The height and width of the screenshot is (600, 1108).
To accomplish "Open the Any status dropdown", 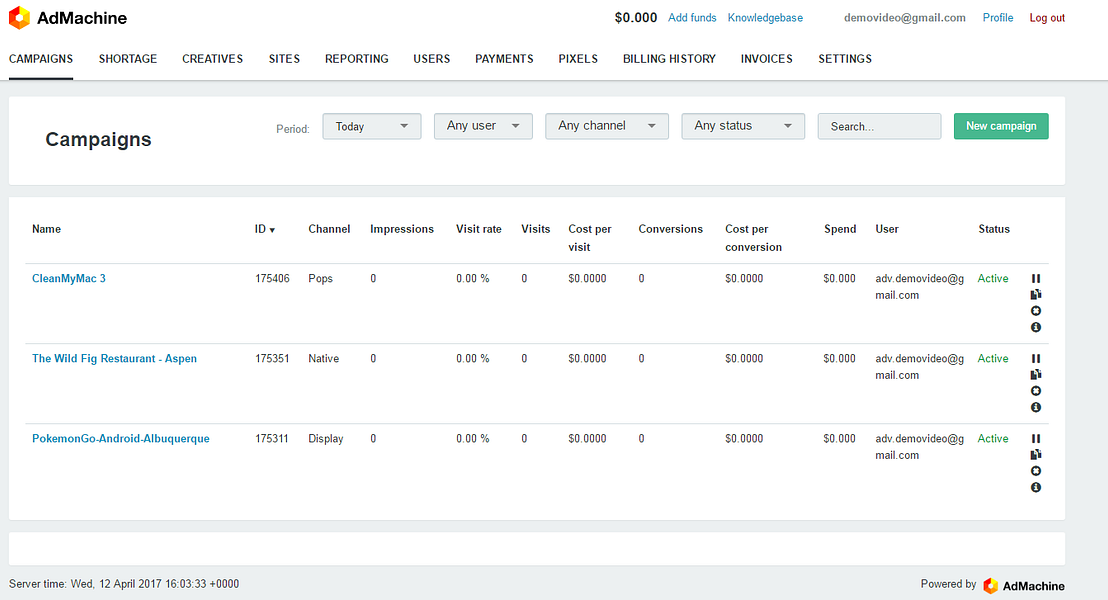I will click(743, 126).
